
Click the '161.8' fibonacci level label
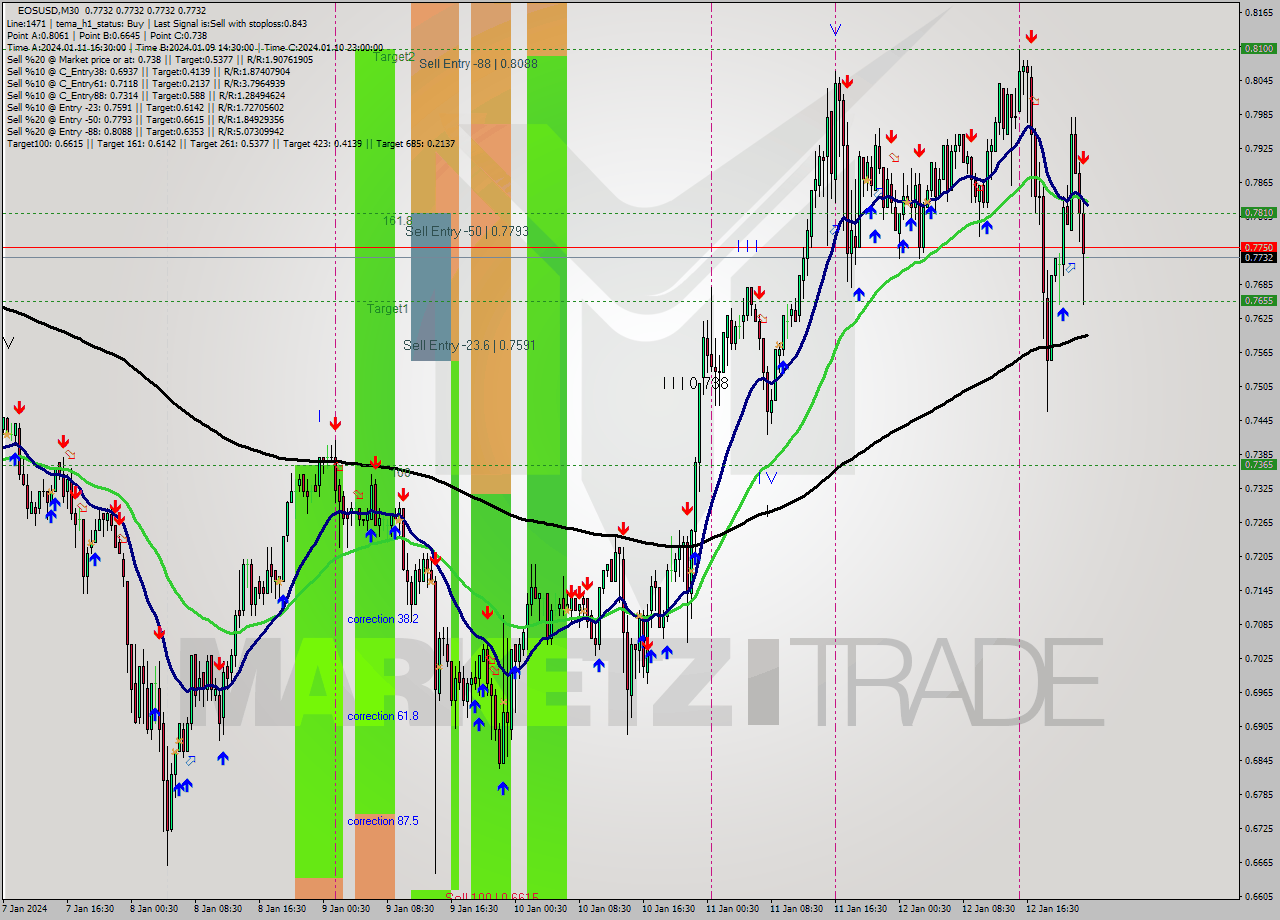[398, 220]
